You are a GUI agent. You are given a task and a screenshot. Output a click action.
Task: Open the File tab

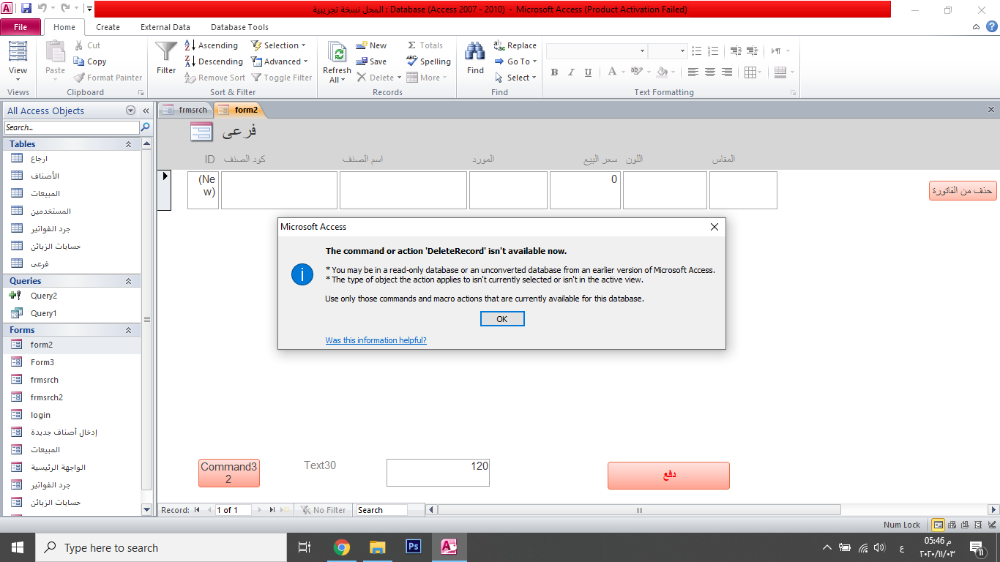(20, 27)
